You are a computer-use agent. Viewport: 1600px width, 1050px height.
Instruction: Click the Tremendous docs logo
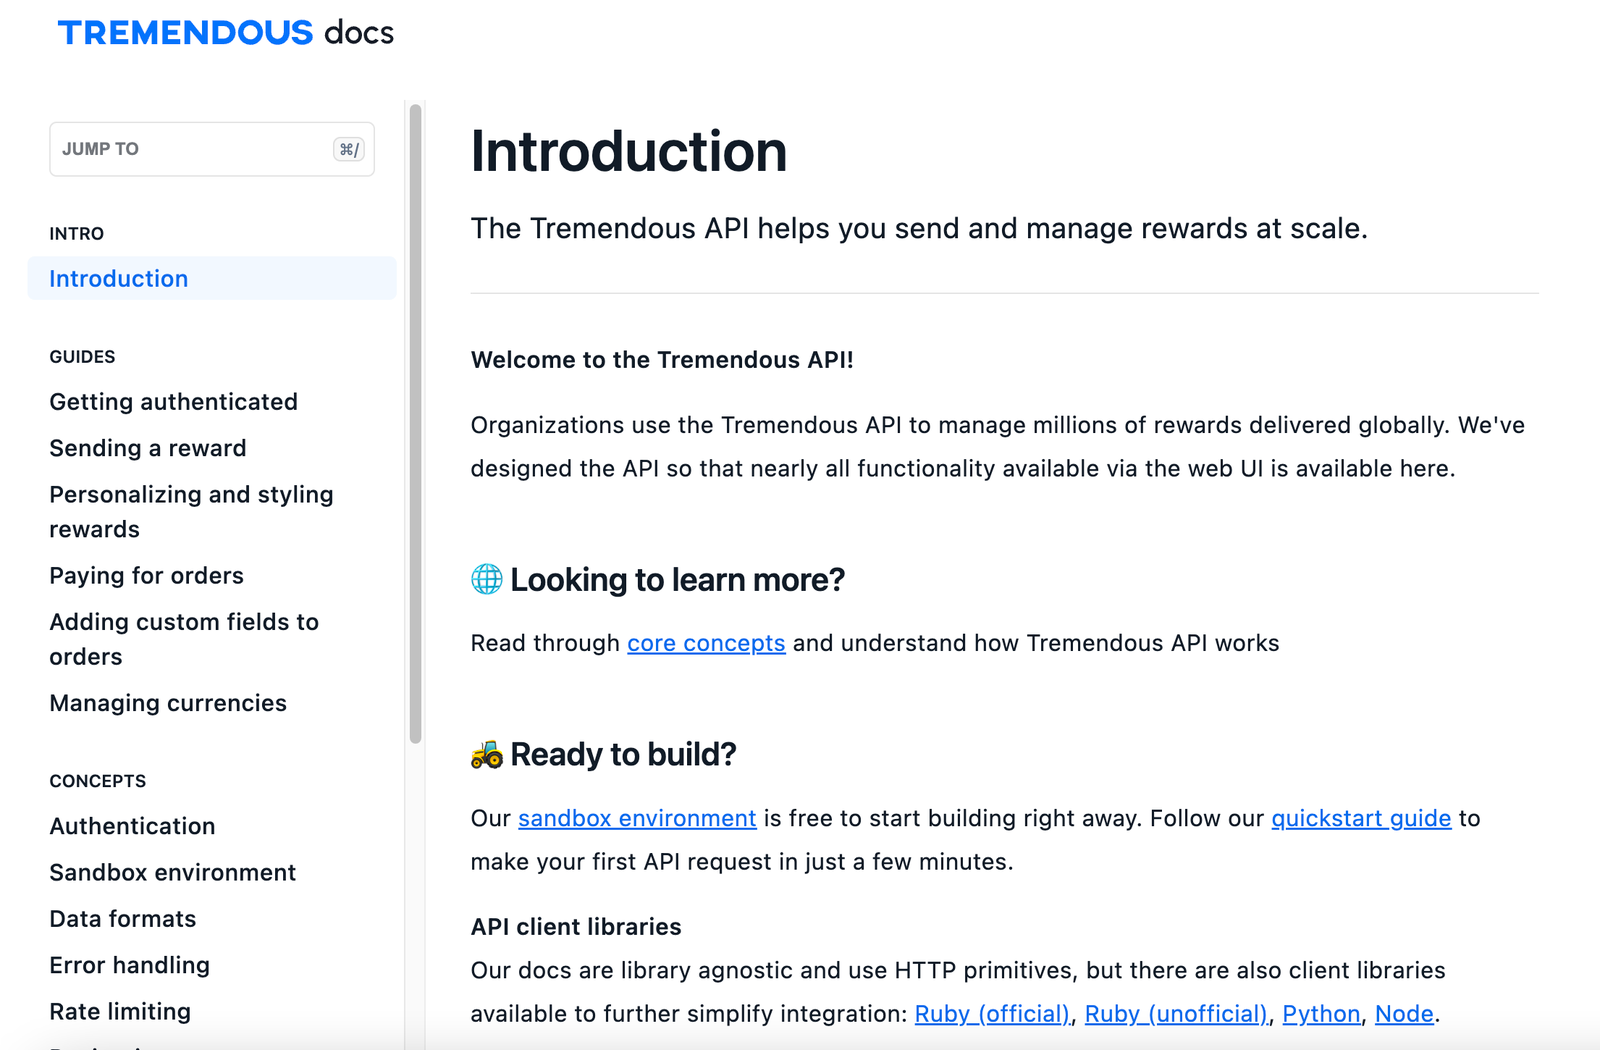tap(226, 33)
